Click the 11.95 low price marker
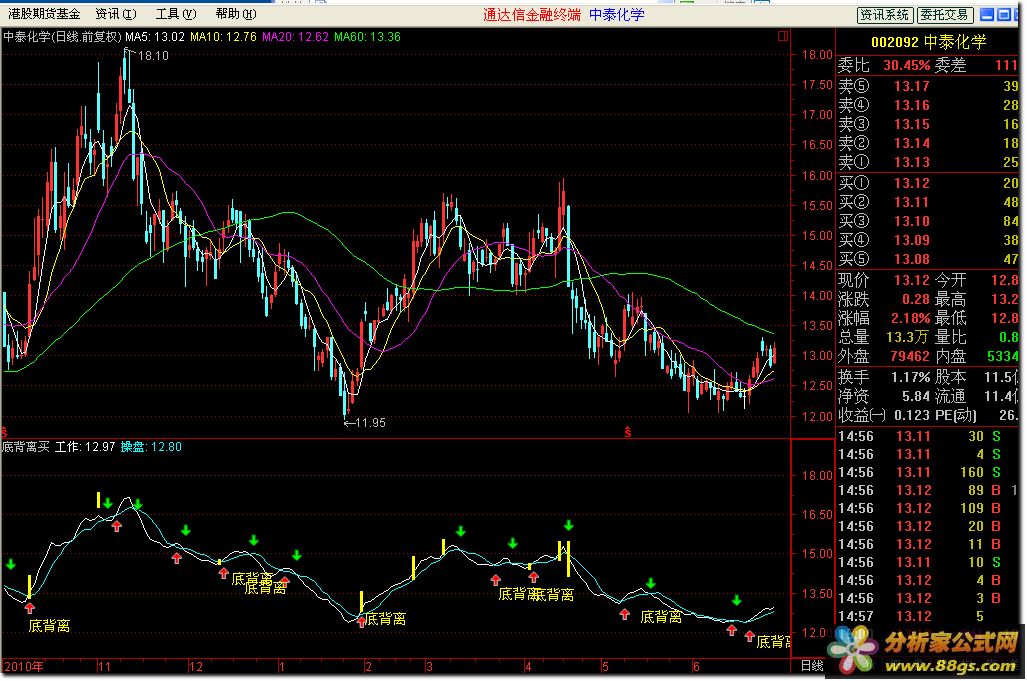1027x681 pixels. pos(369,423)
